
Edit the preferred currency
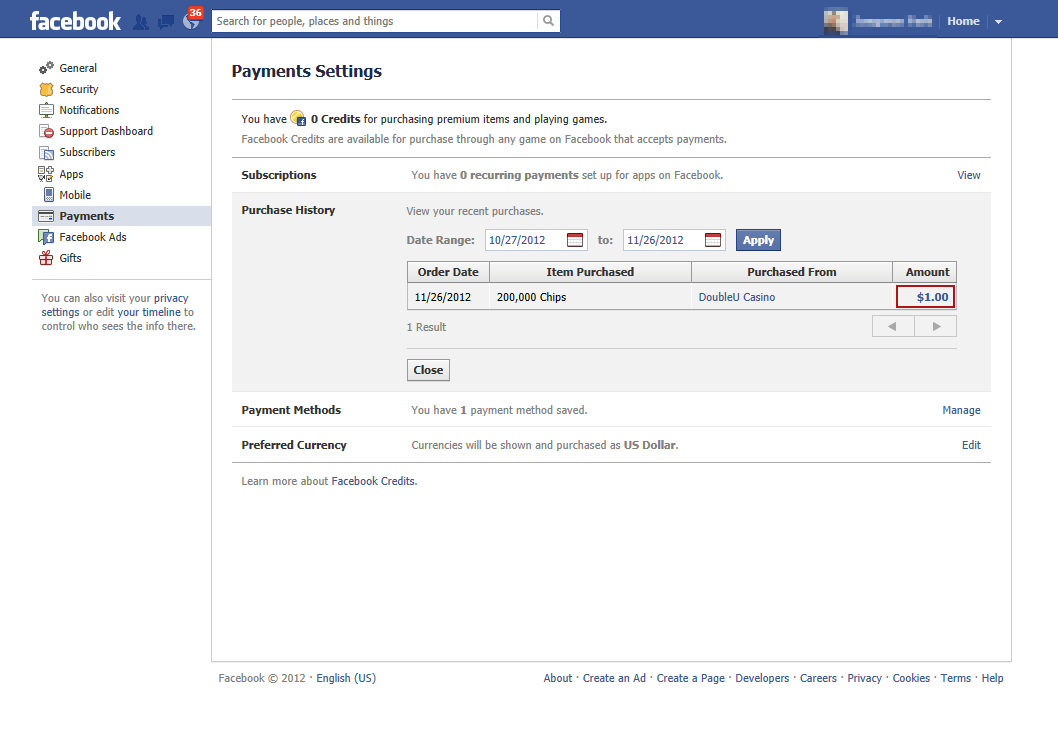(x=971, y=445)
